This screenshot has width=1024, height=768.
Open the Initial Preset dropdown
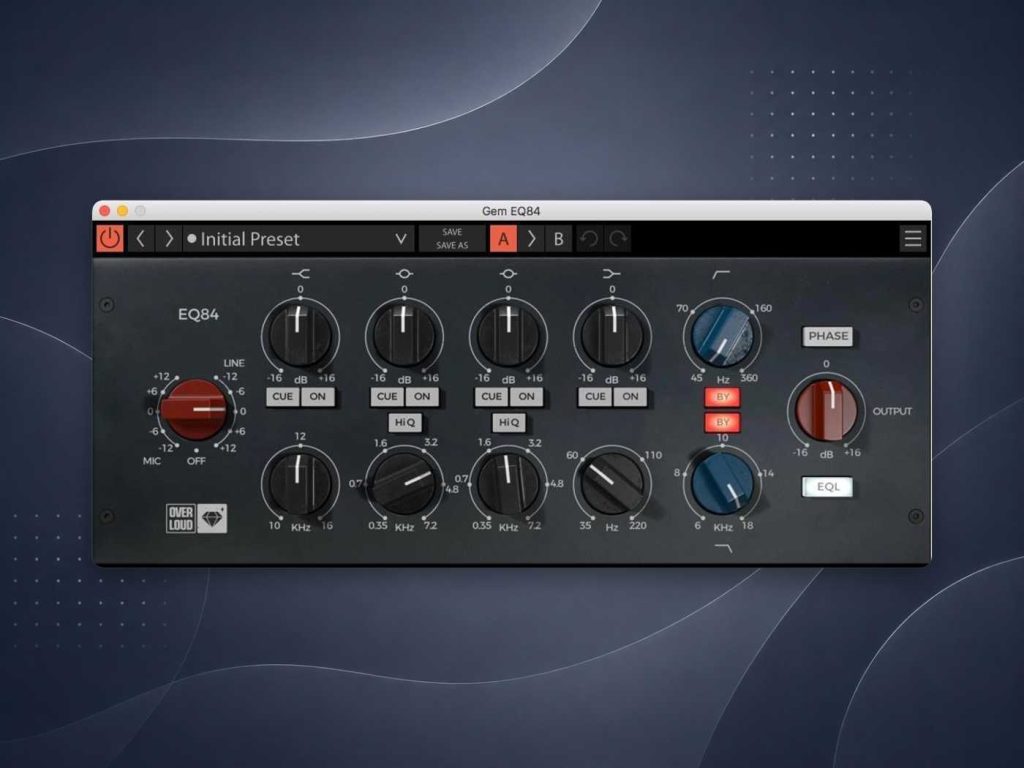pyautogui.click(x=298, y=239)
